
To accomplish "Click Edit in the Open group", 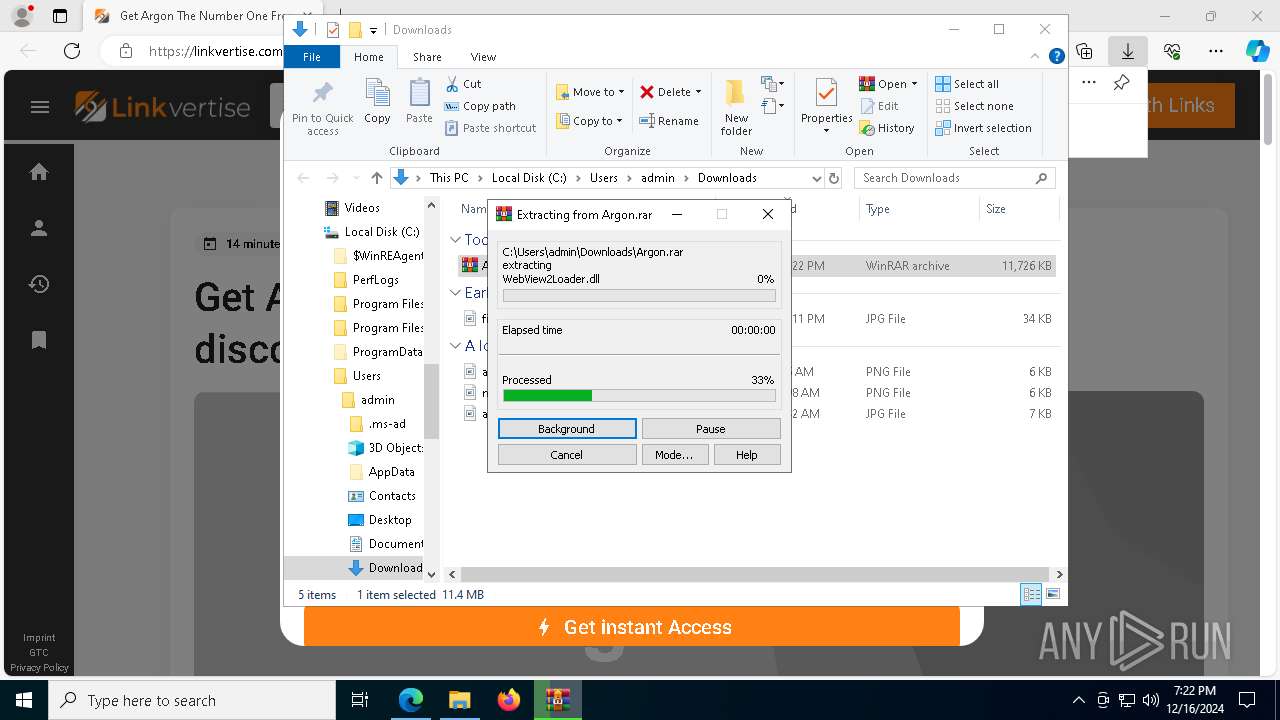I will pyautogui.click(x=879, y=106).
